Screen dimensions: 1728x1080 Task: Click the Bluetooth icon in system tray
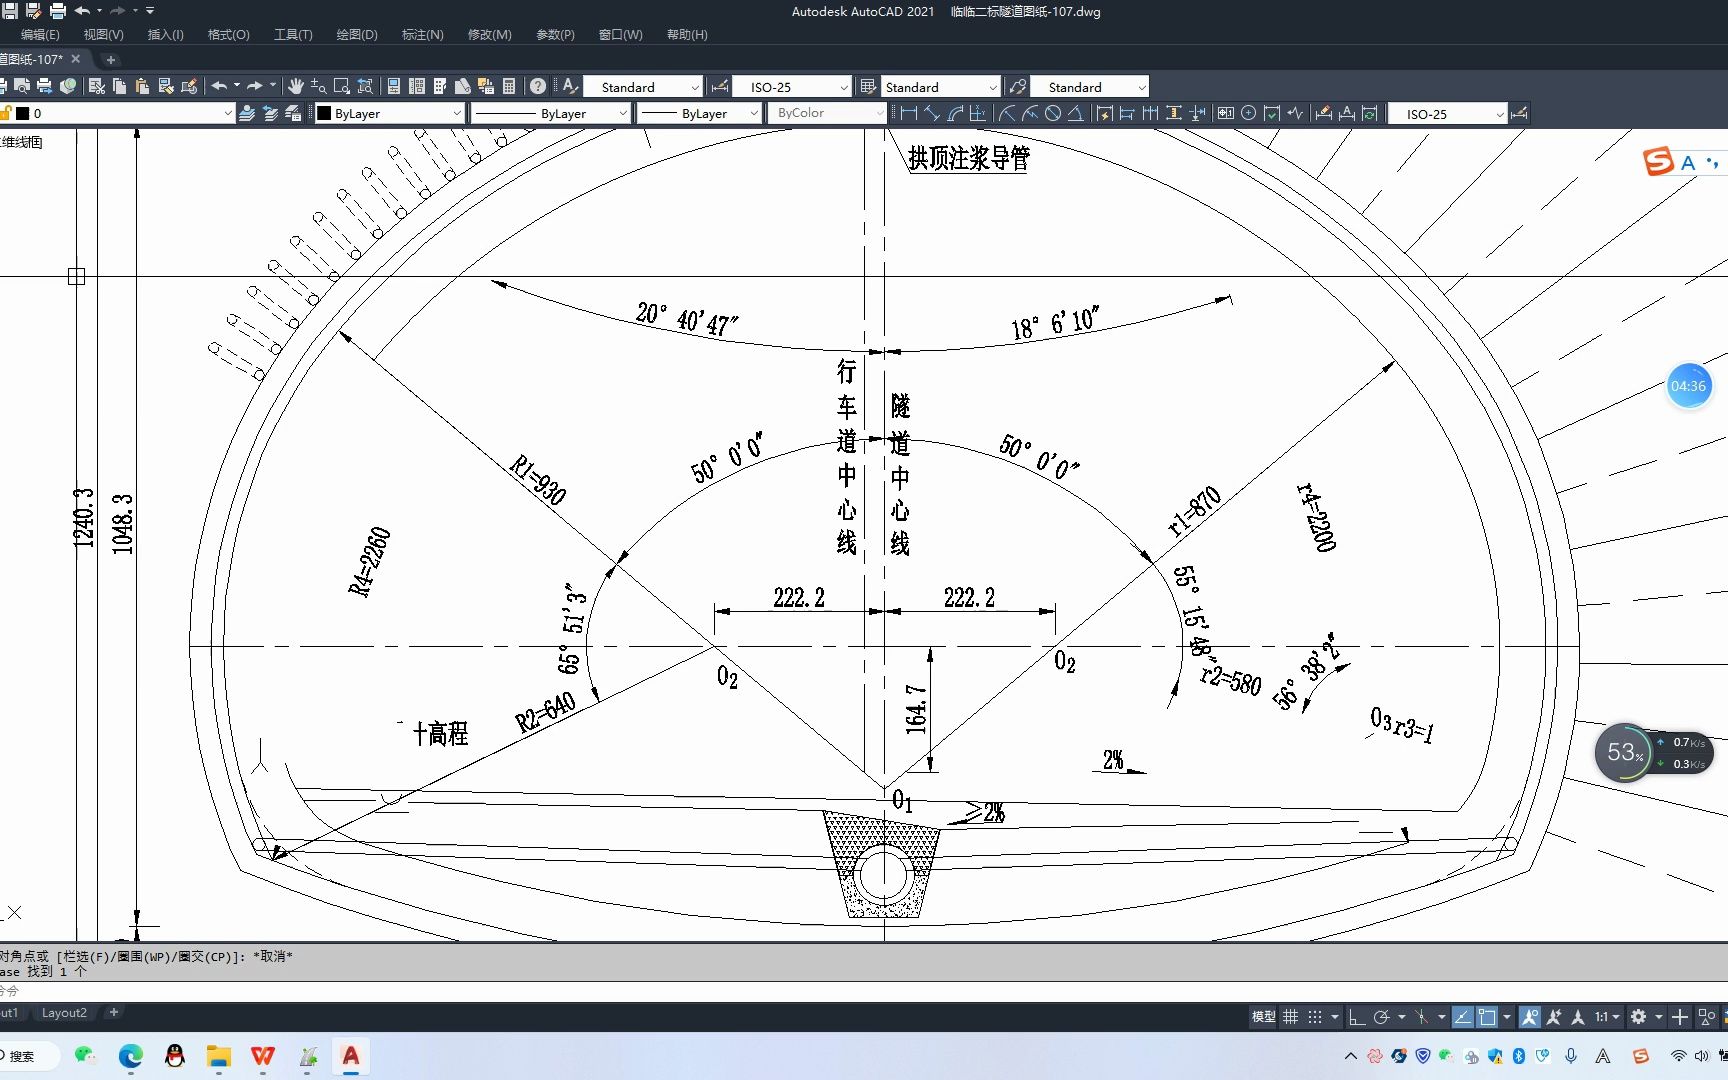(x=1519, y=1056)
